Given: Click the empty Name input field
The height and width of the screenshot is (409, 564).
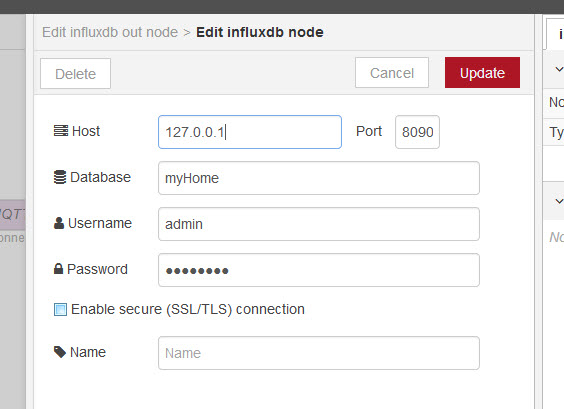Looking at the screenshot, I should coord(319,353).
